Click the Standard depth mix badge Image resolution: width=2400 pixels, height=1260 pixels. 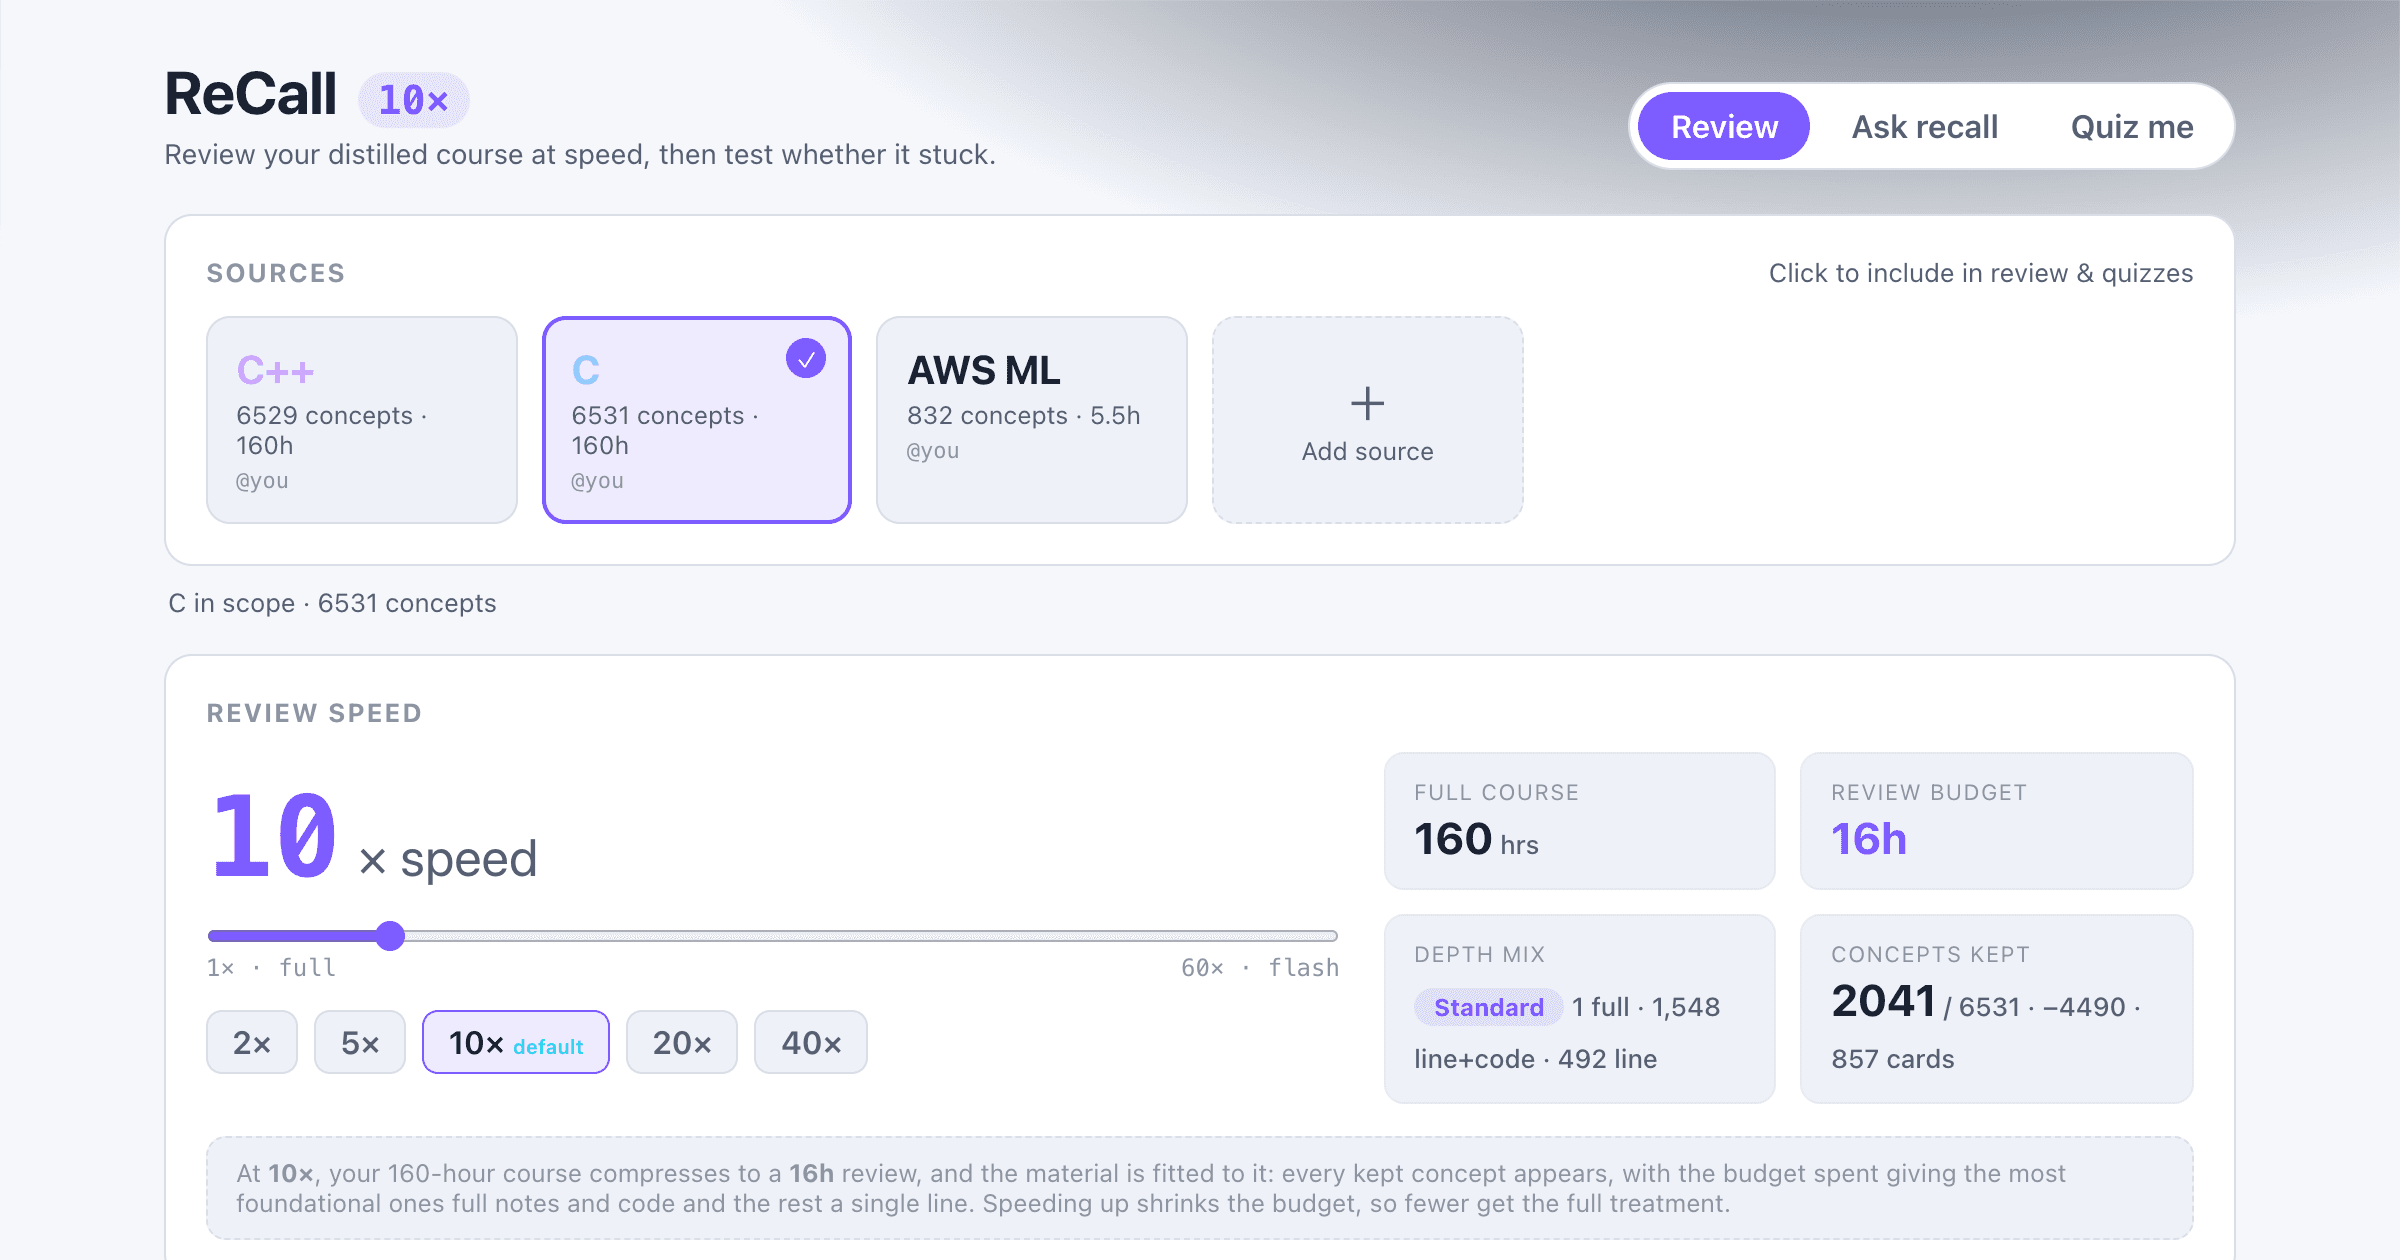[x=1489, y=1007]
